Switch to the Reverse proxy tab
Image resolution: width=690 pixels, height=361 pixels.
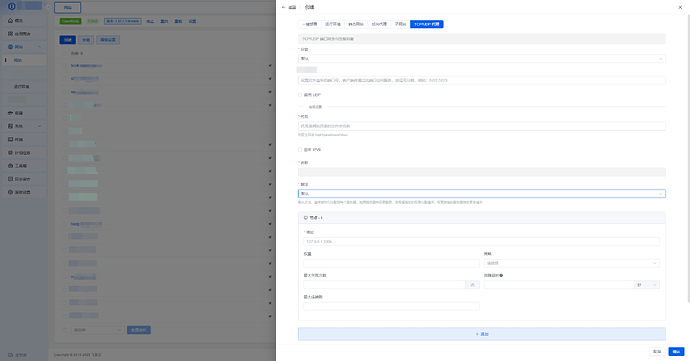coord(379,24)
